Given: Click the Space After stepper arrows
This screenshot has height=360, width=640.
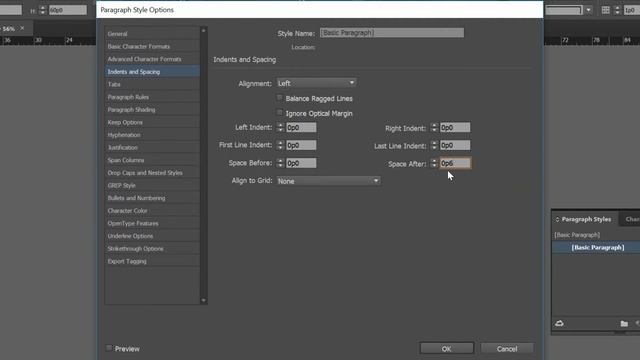Looking at the screenshot, I should [434, 163].
